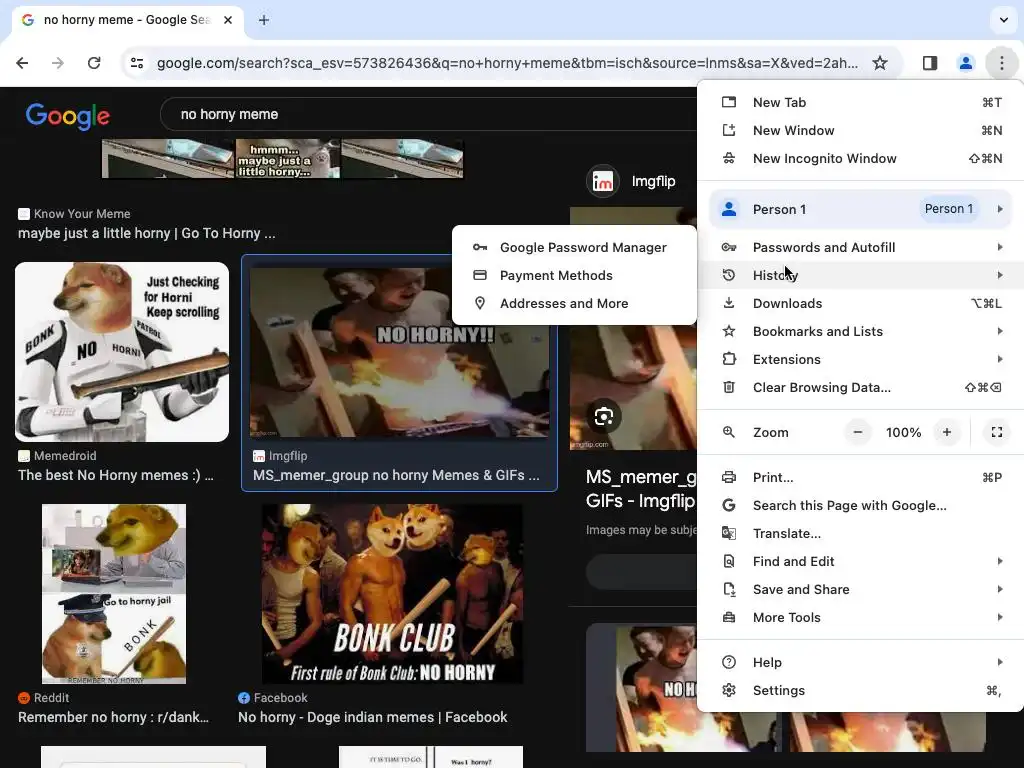Open 'Remember no horny : r/dank...' Reddit link
The image size is (1024, 768).
point(114,717)
